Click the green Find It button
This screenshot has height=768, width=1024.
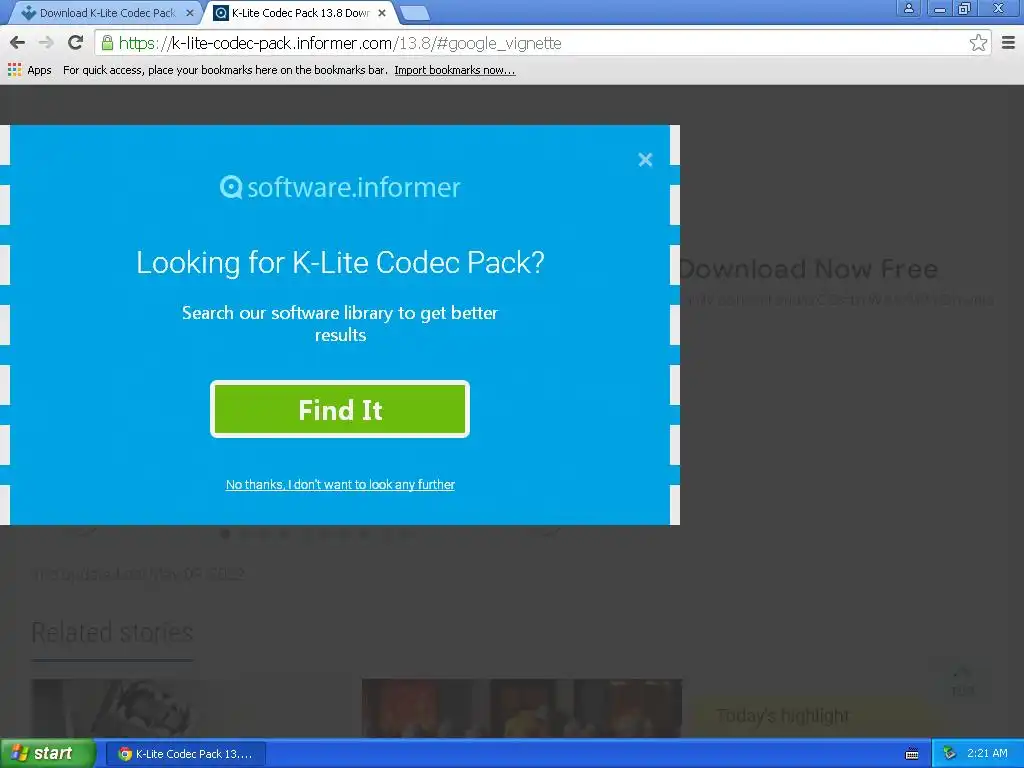pyautogui.click(x=340, y=409)
